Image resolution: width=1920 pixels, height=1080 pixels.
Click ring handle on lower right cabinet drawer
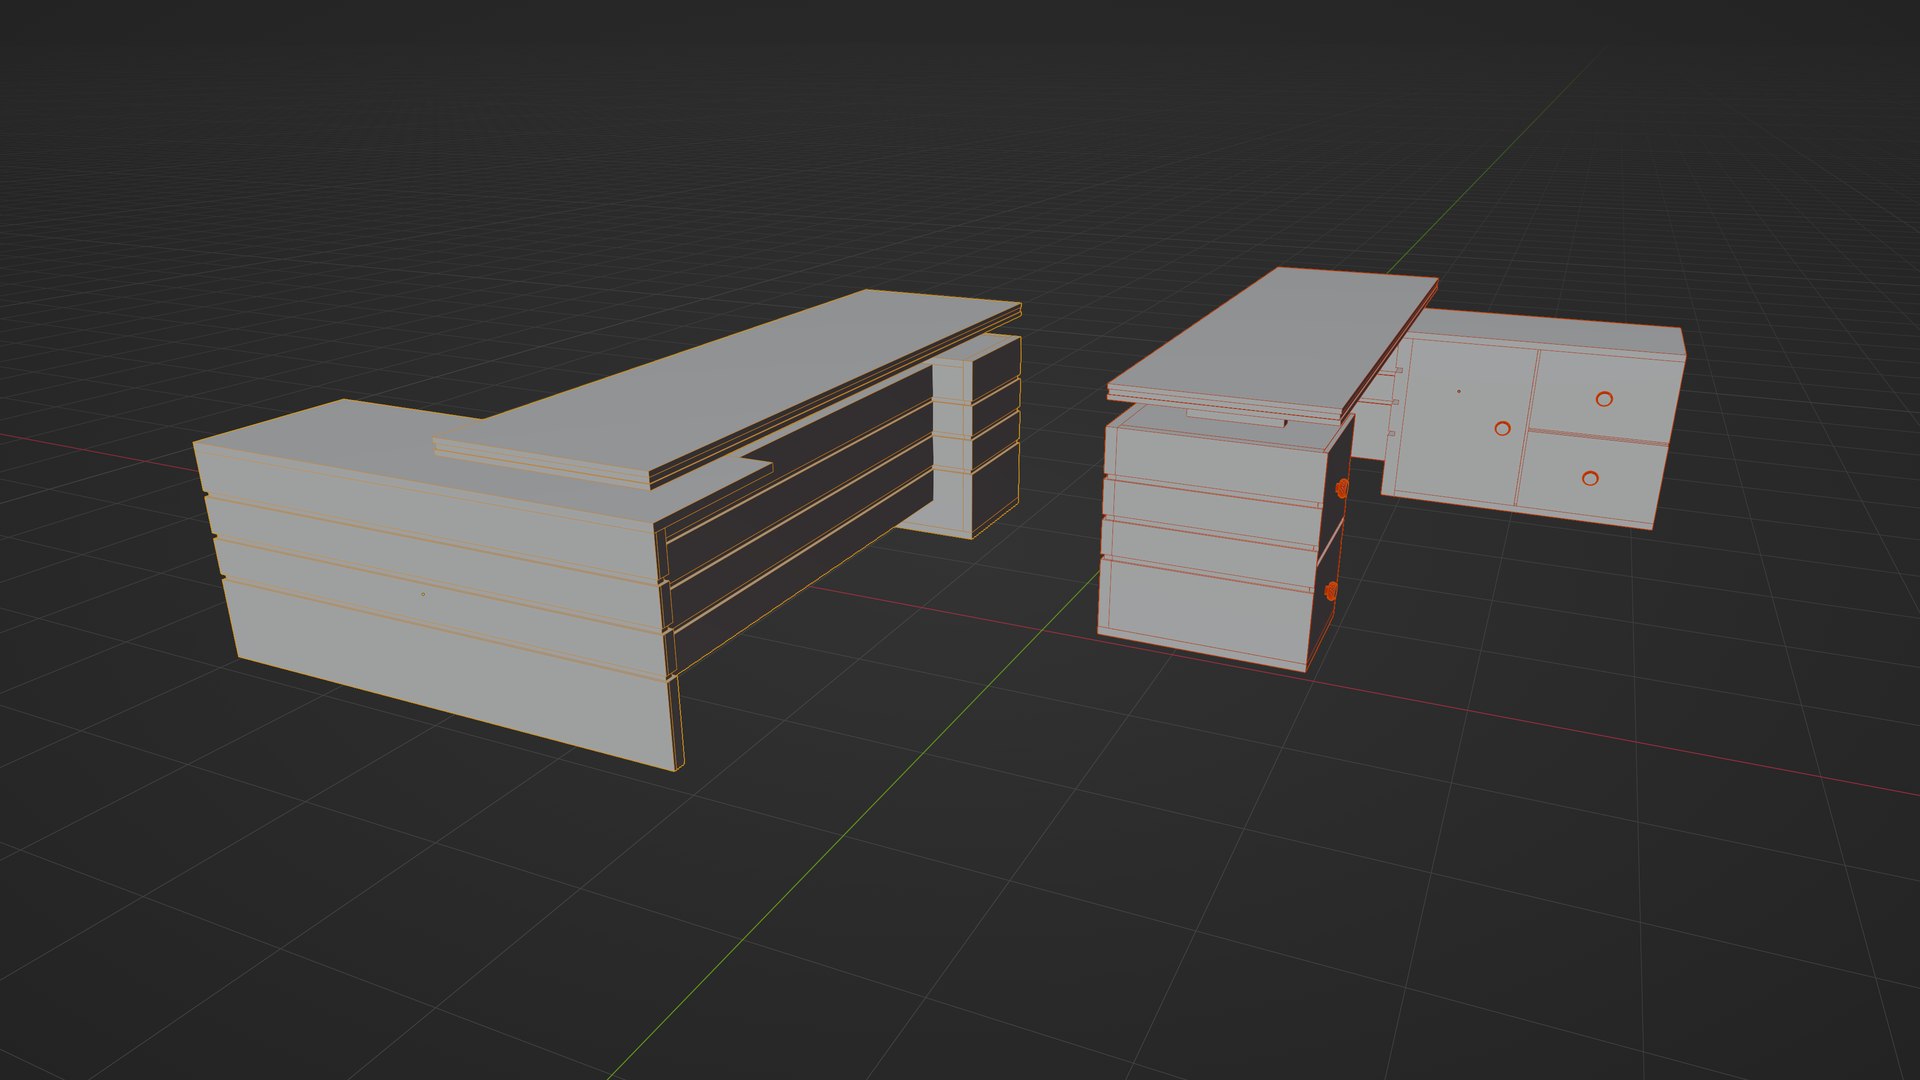pyautogui.click(x=1590, y=478)
